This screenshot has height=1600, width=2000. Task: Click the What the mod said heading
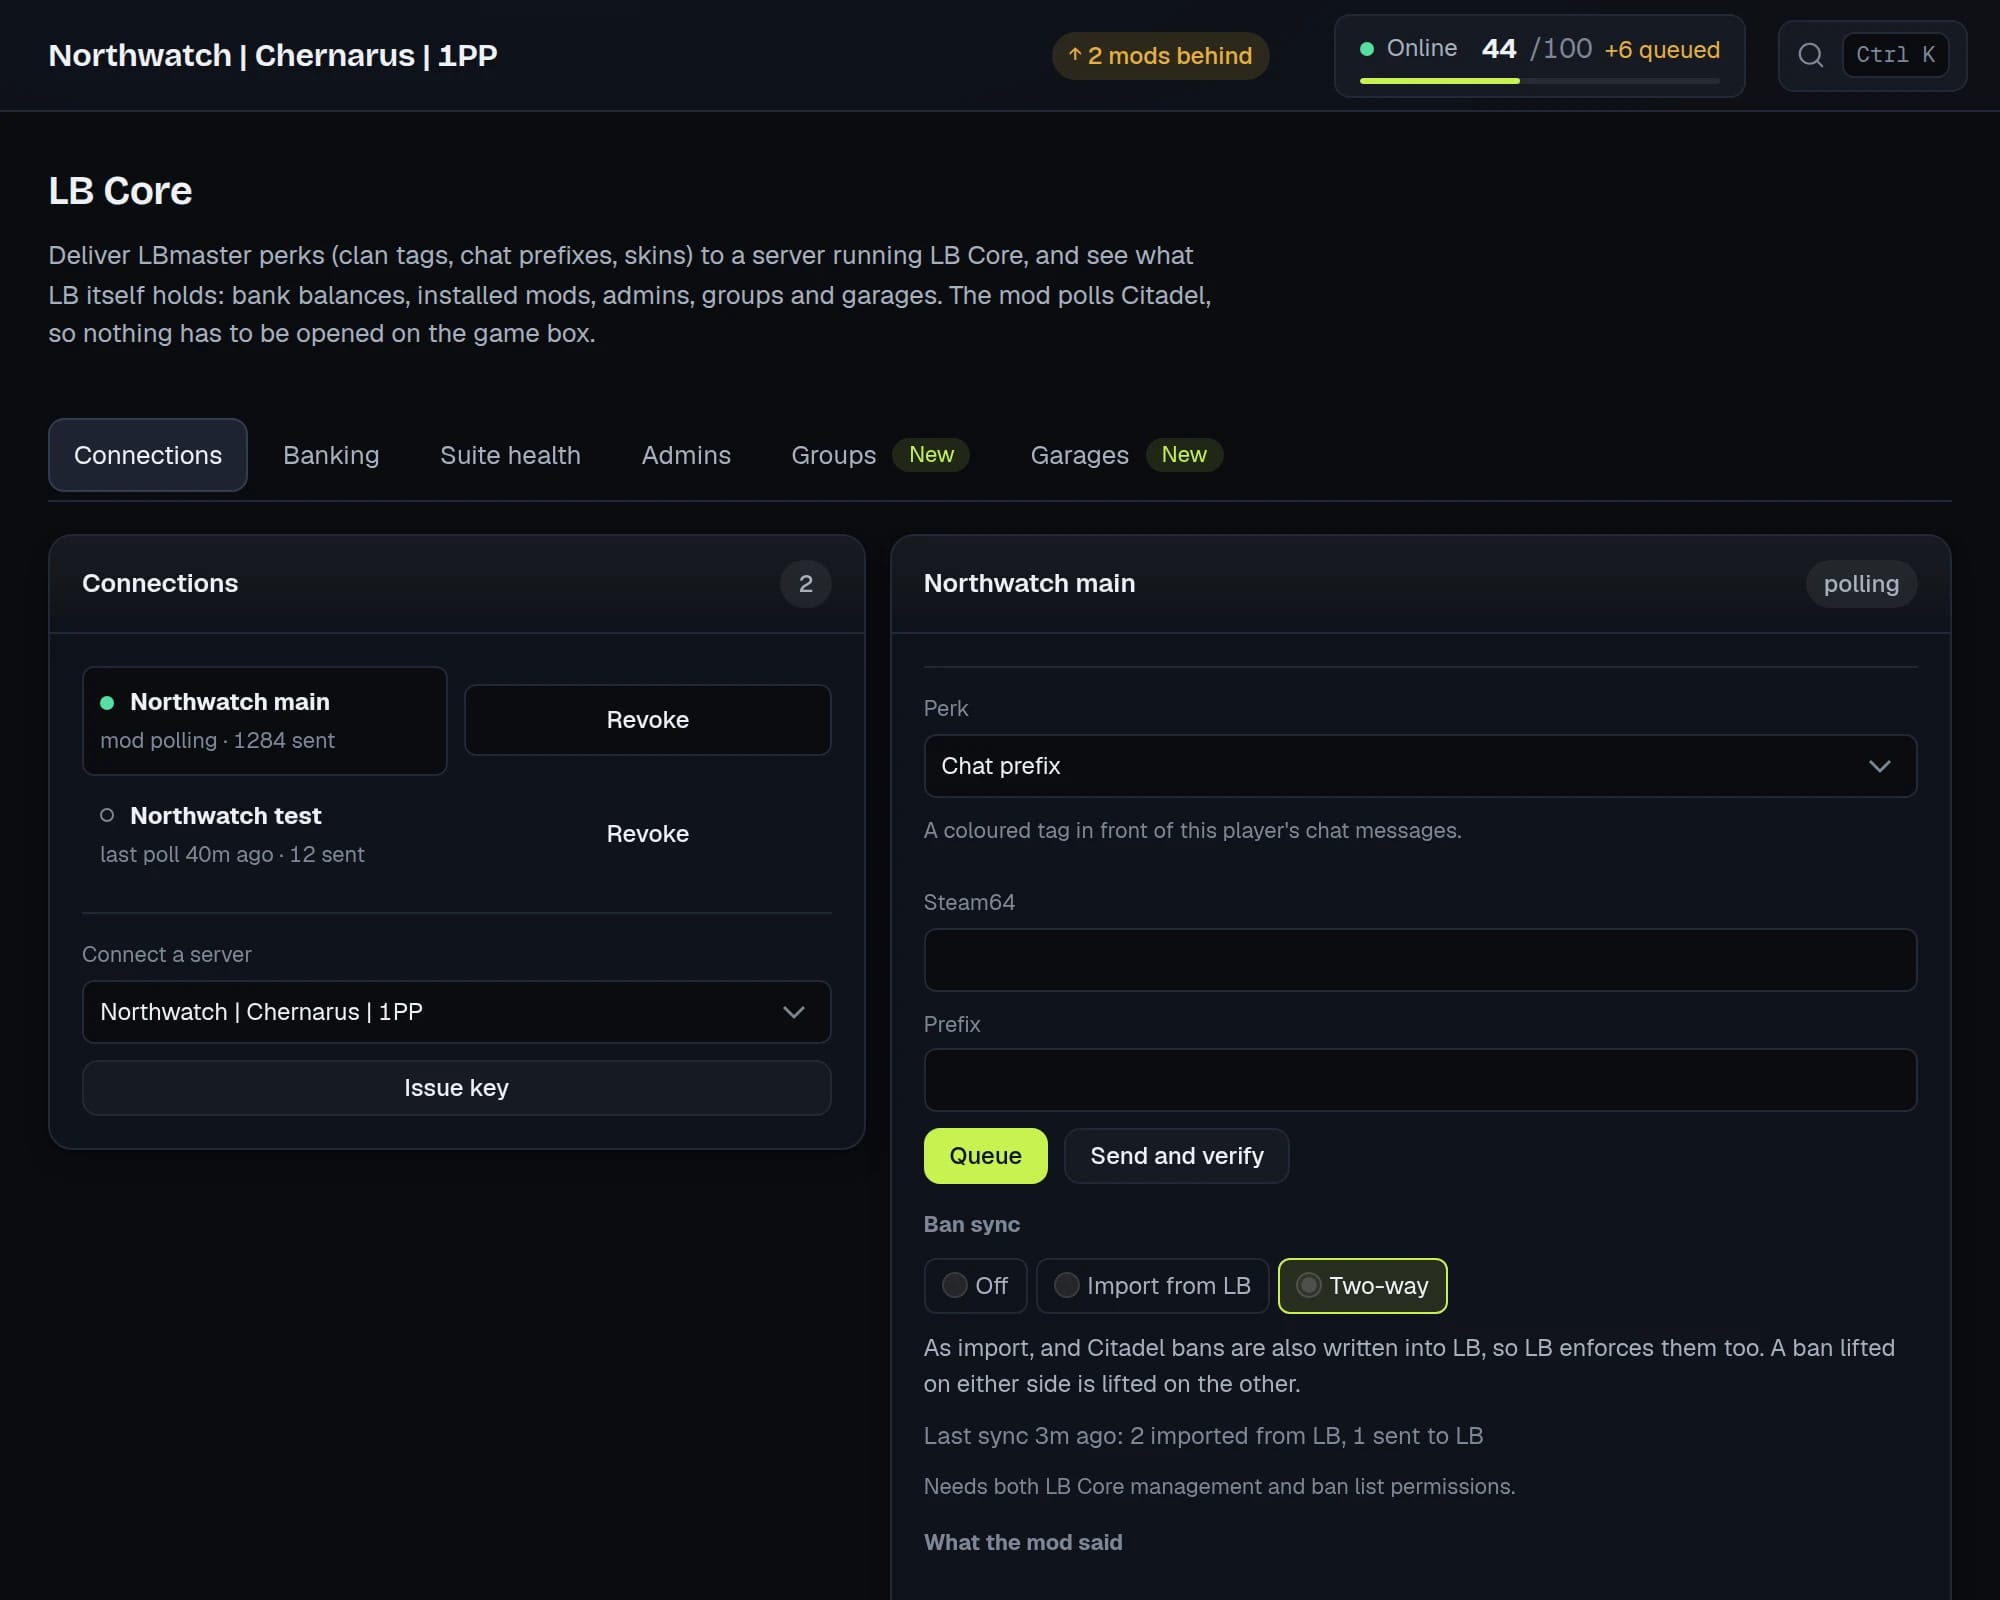pos(1023,1543)
